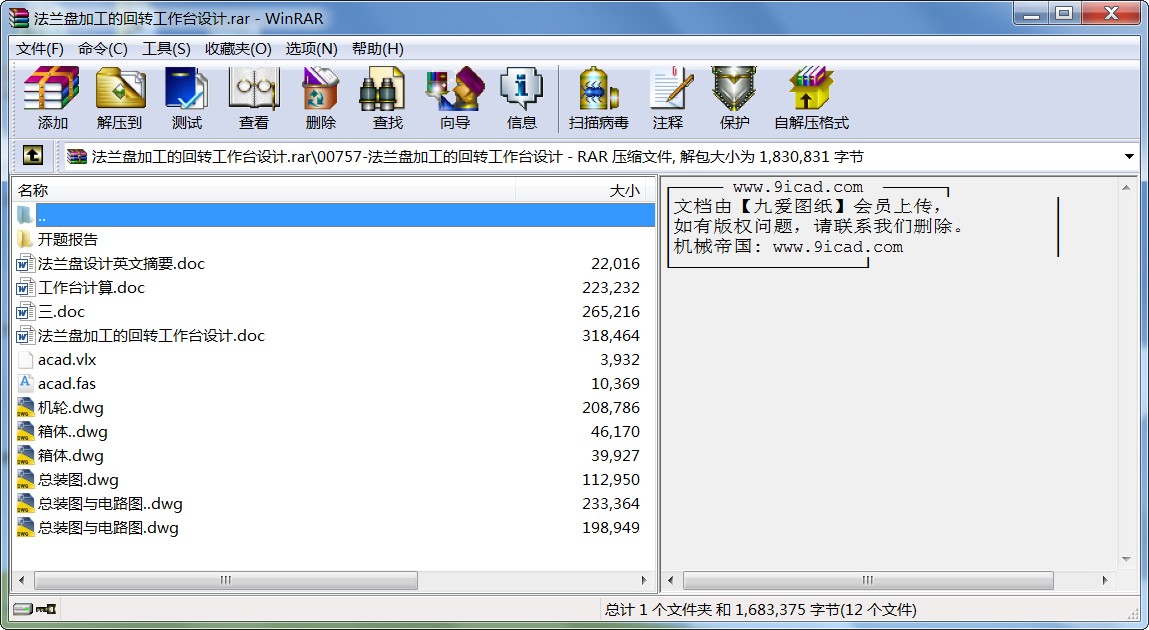Click the 添加 (Add) toolbar icon
The image size is (1149, 630).
[x=52, y=98]
